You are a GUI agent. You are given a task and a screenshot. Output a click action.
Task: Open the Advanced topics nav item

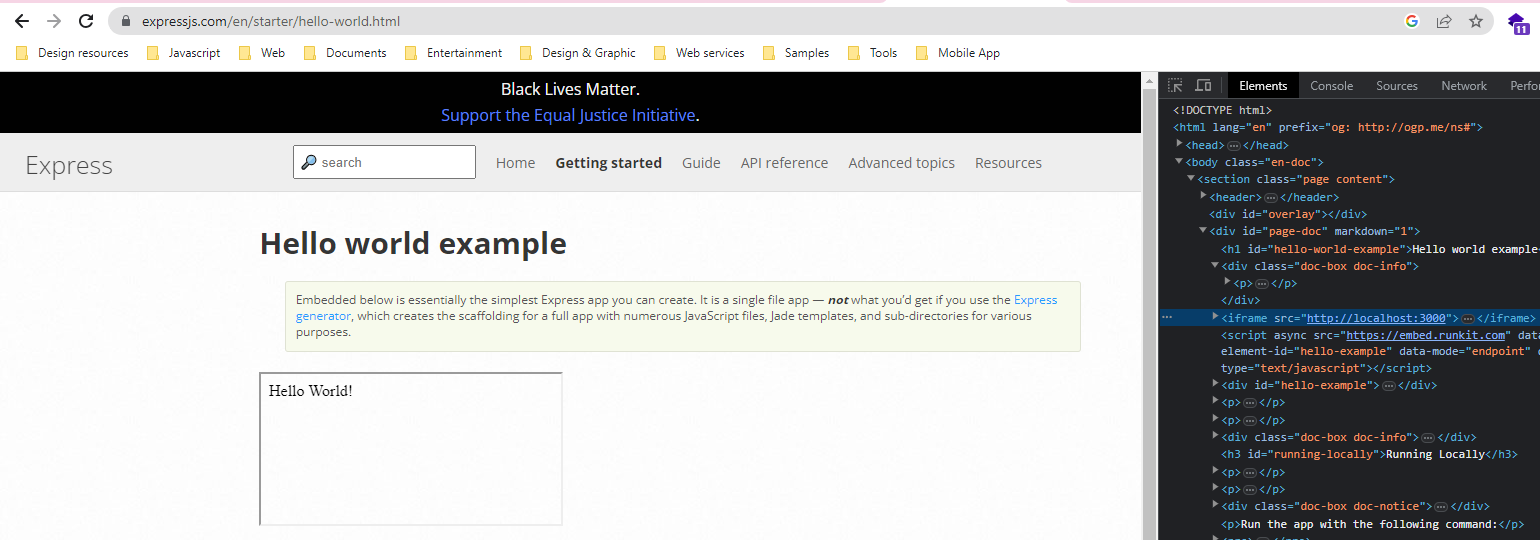tap(901, 163)
